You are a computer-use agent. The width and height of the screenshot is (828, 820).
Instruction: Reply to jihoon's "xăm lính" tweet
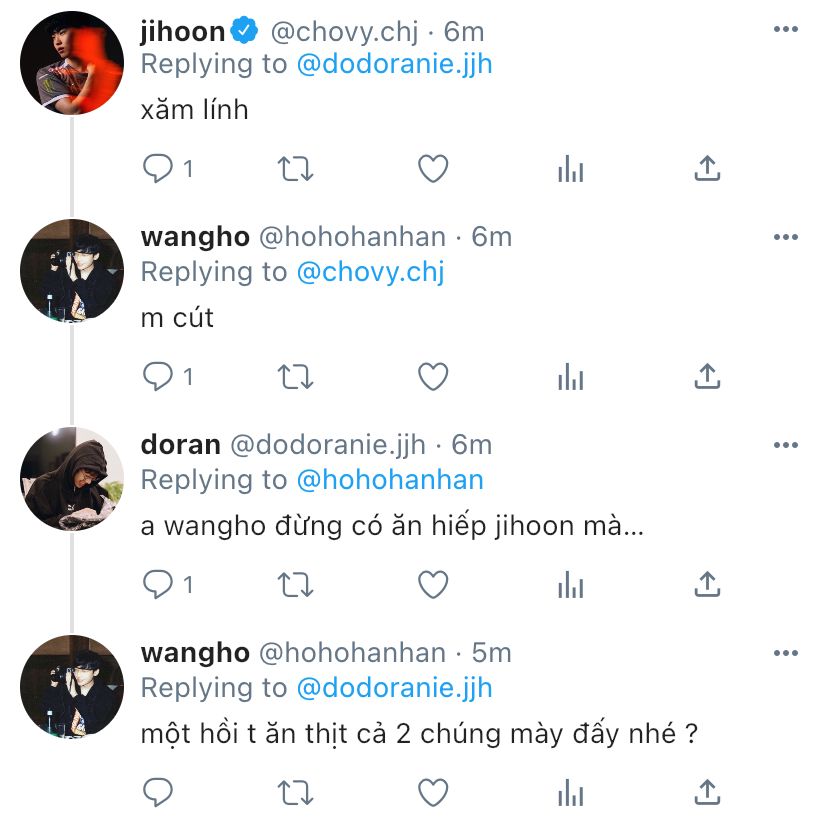click(x=158, y=169)
